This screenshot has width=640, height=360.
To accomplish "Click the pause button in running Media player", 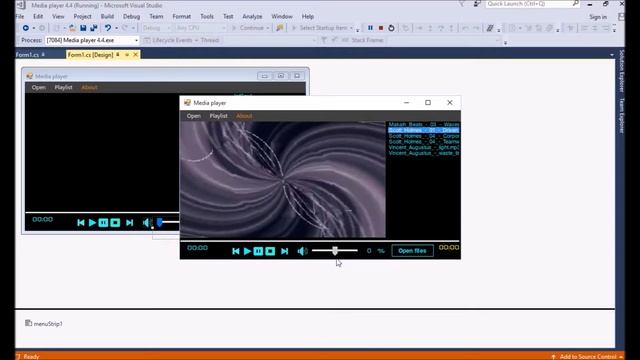I will (x=258, y=251).
